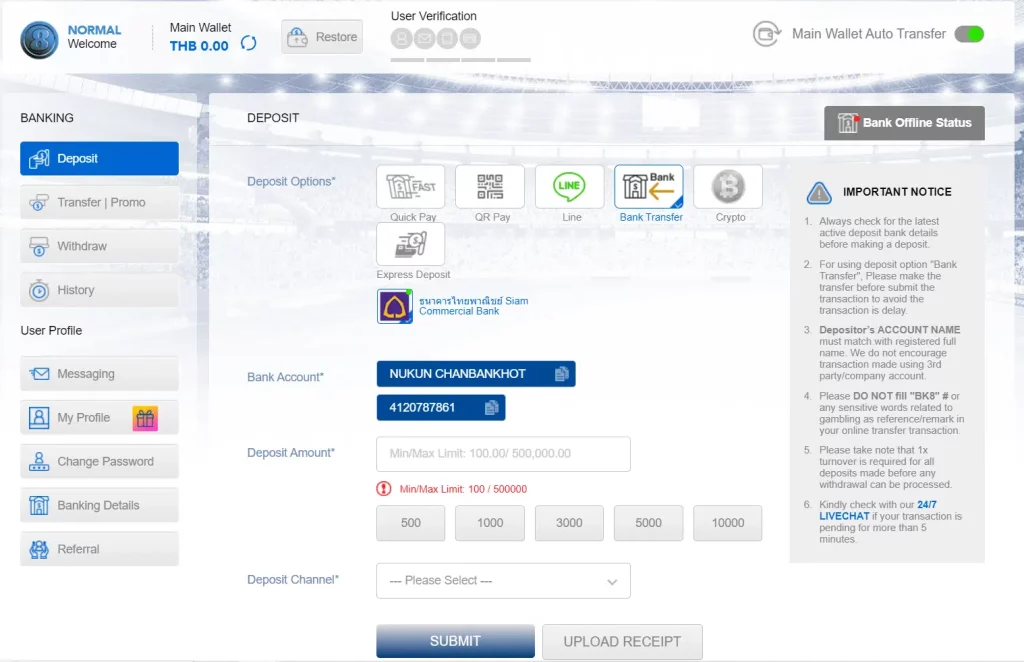Select the Bank Transfer deposit option
Image resolution: width=1024 pixels, height=662 pixels.
[x=649, y=187]
